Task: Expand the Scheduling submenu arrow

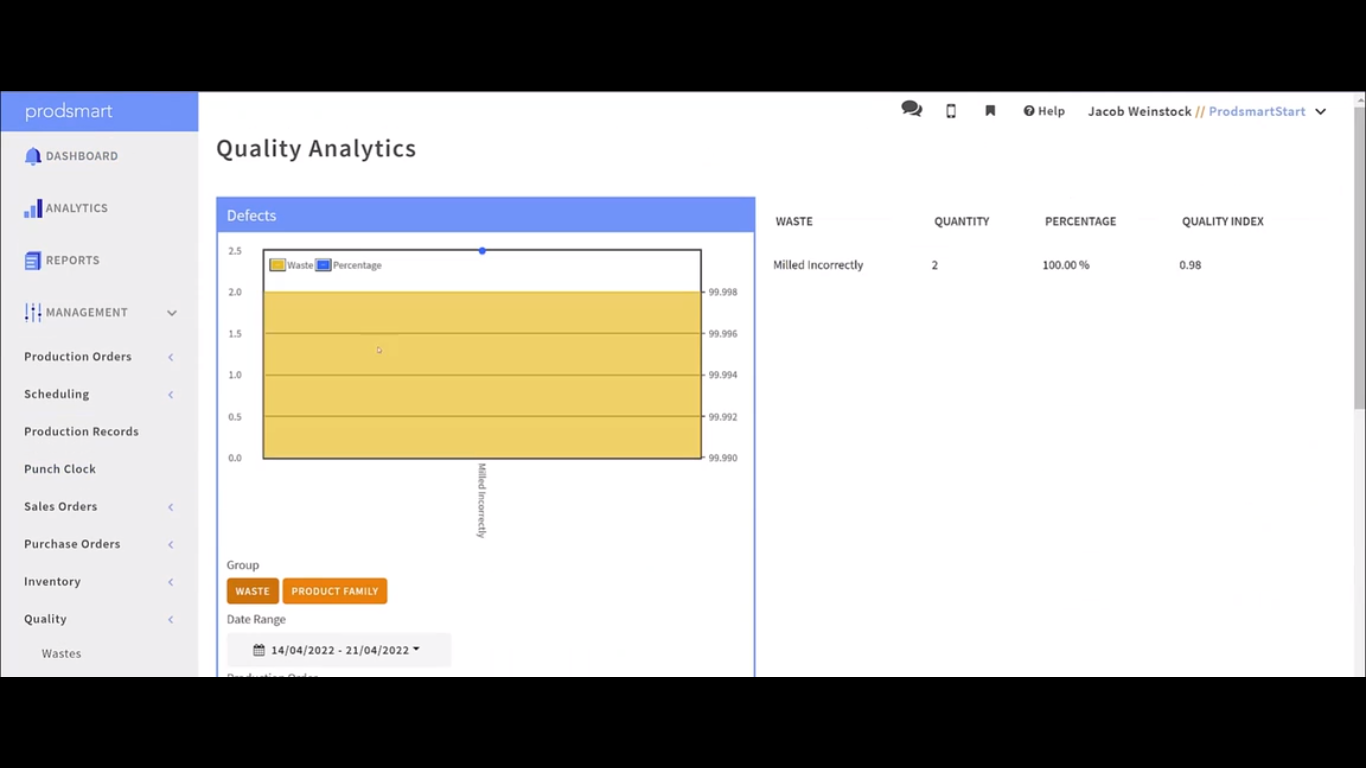Action: 171,395
